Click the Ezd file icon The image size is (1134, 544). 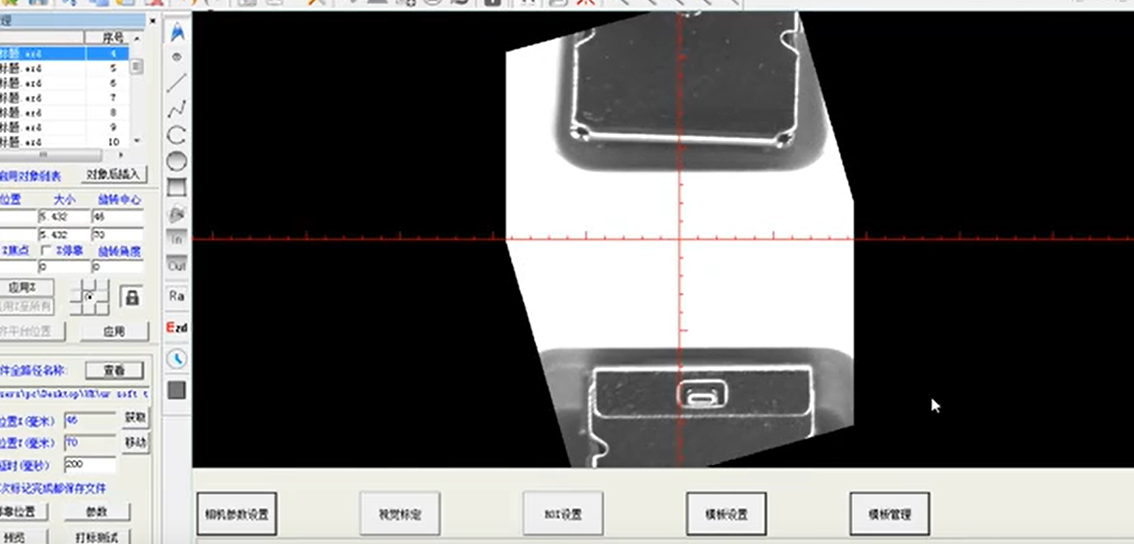click(177, 328)
